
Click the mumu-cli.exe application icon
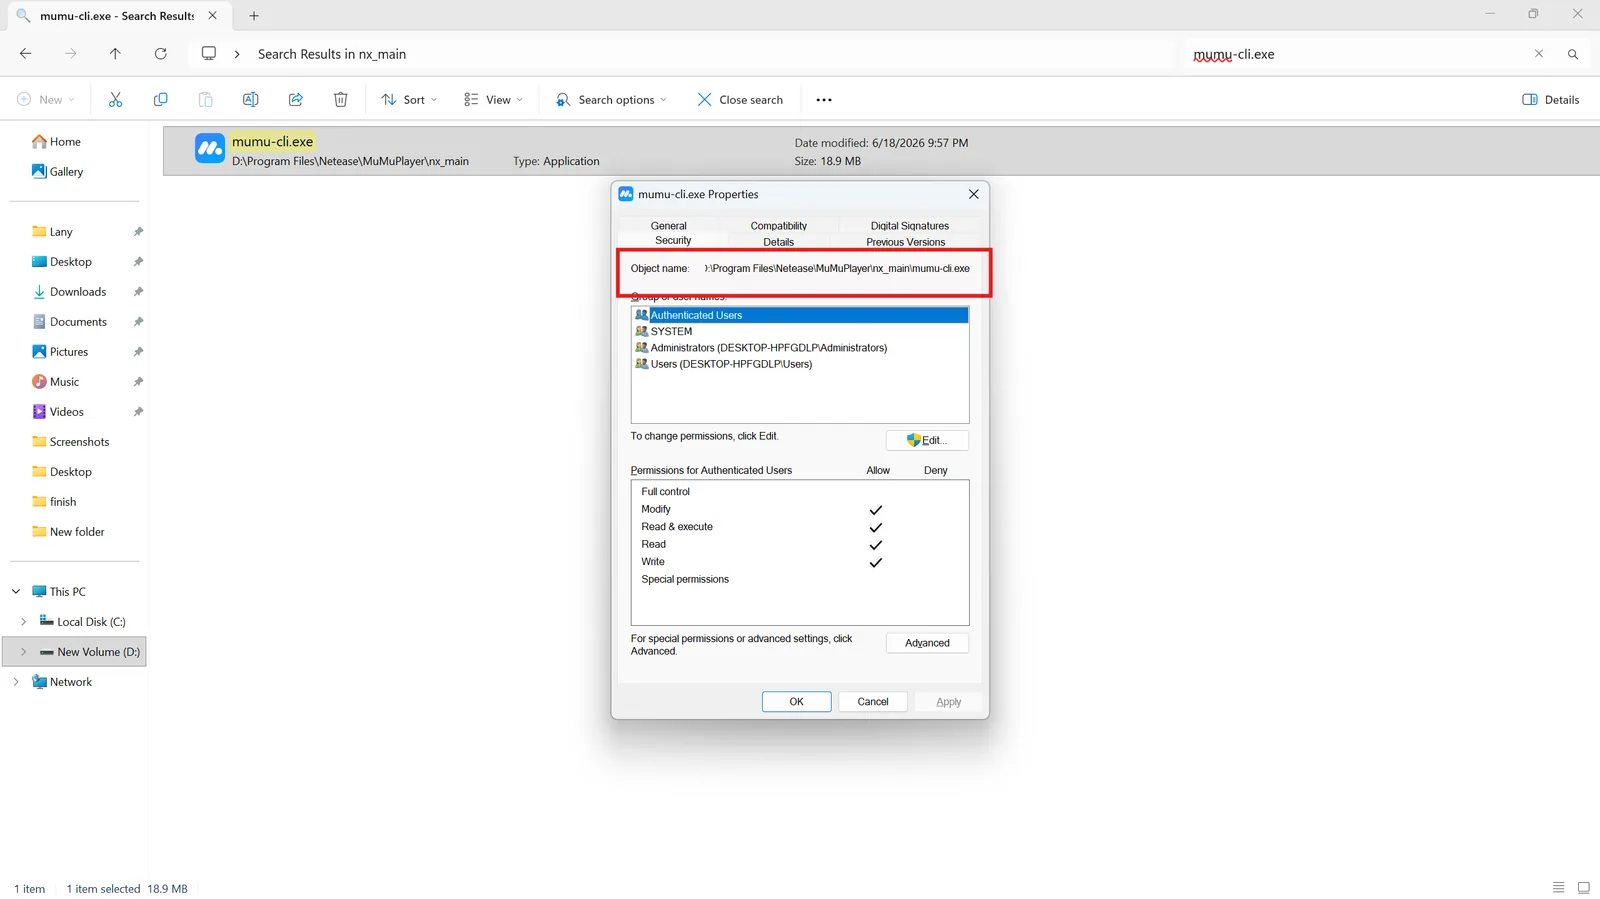(x=210, y=149)
